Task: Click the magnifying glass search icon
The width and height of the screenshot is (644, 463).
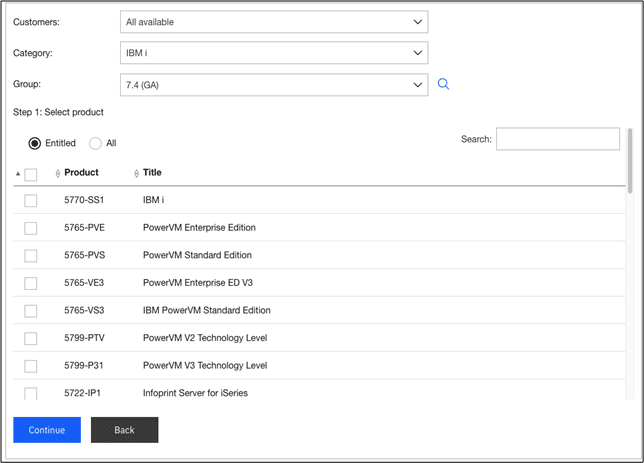Action: pyautogui.click(x=444, y=85)
